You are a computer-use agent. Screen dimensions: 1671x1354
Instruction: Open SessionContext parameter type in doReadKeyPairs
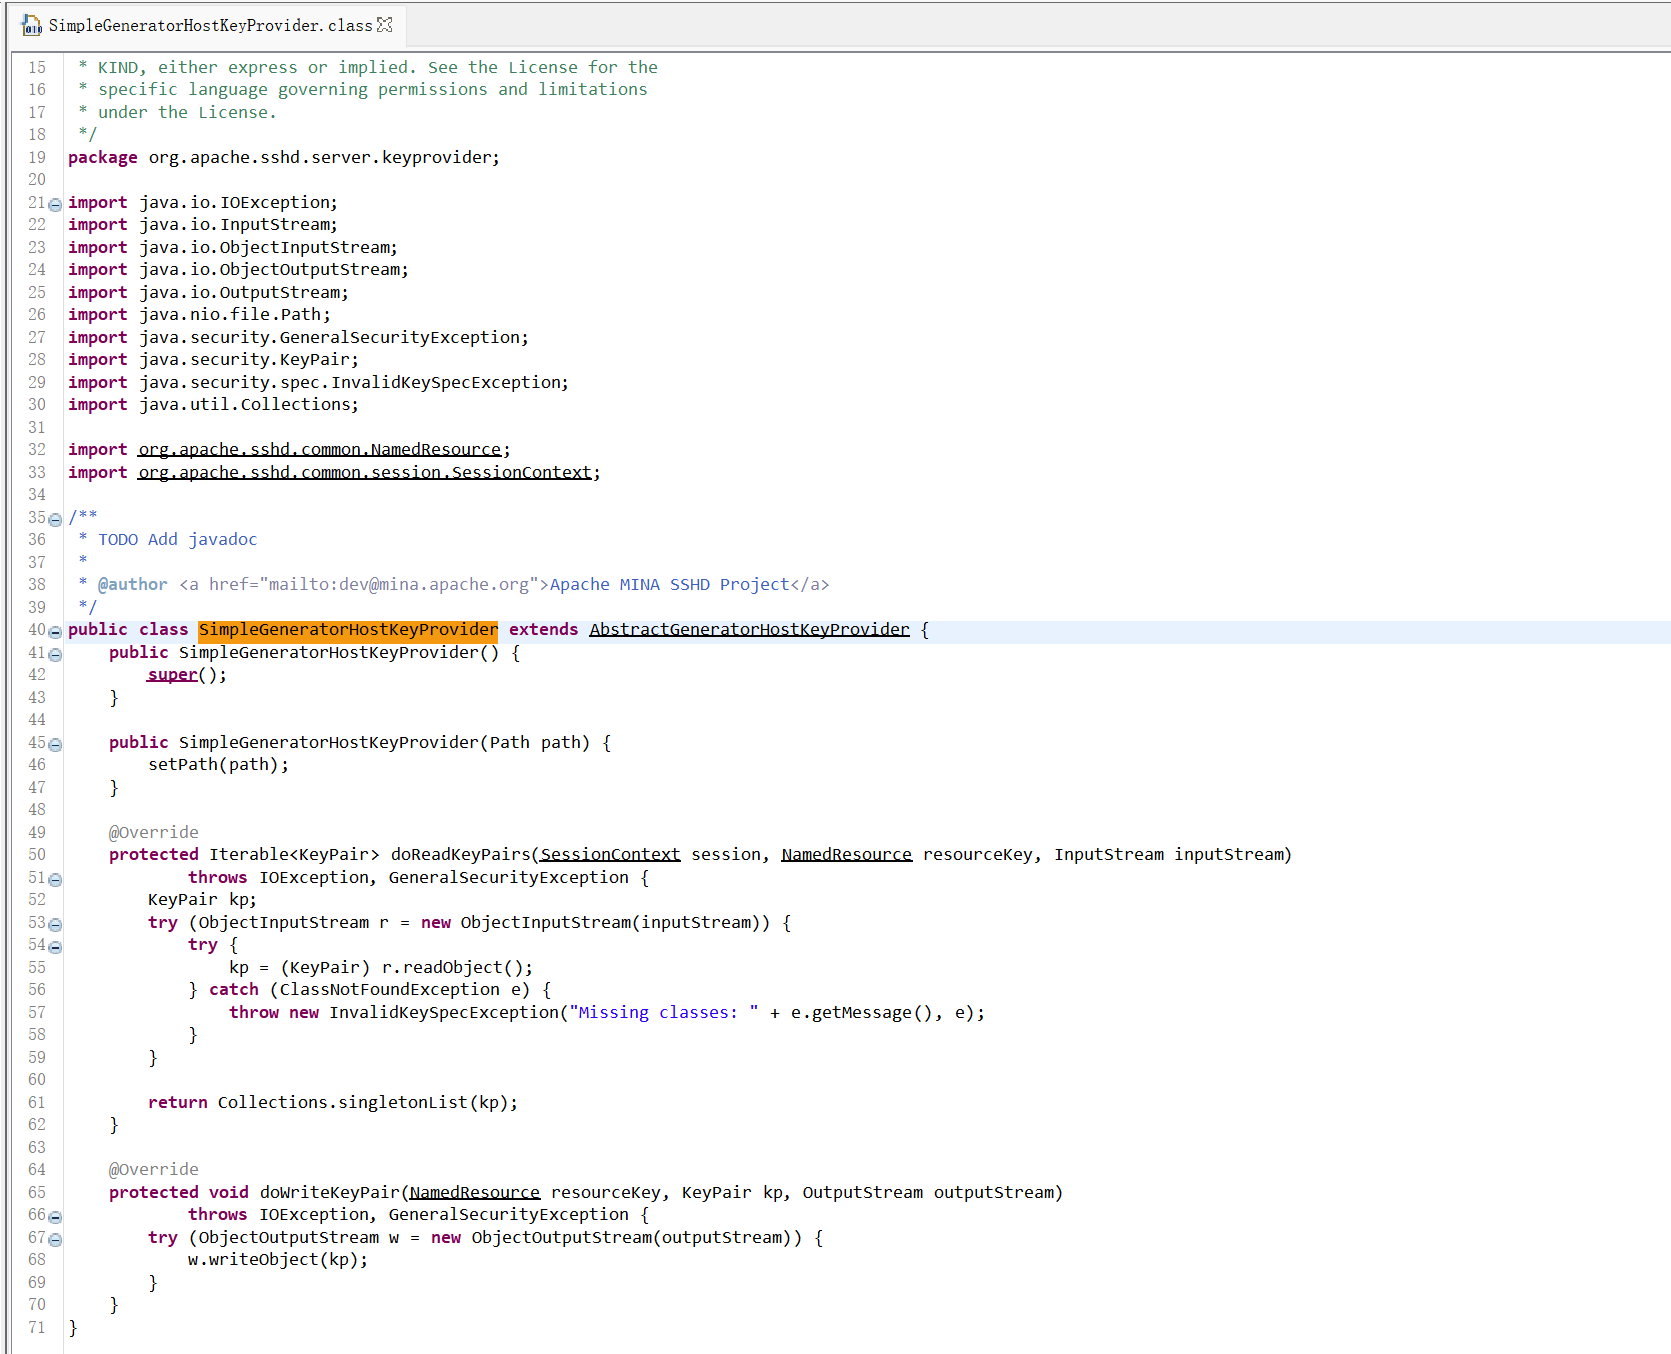coord(610,854)
